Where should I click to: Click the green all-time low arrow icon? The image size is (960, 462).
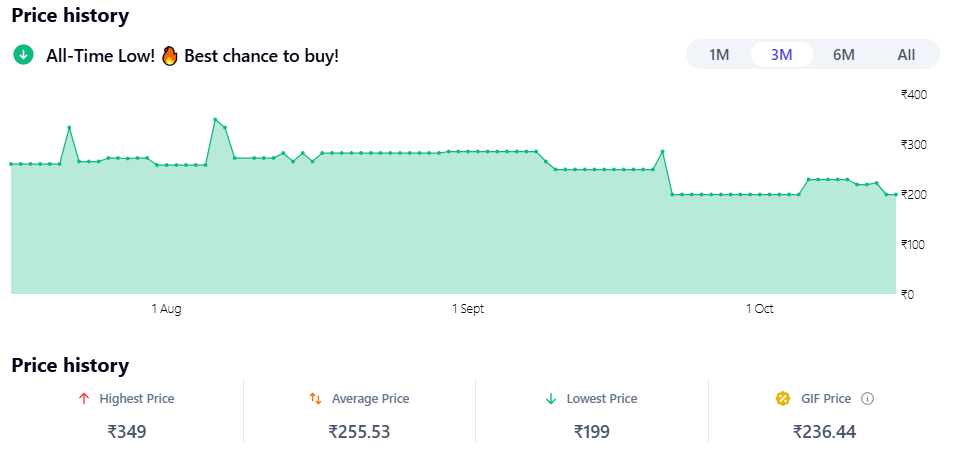pyautogui.click(x=23, y=55)
